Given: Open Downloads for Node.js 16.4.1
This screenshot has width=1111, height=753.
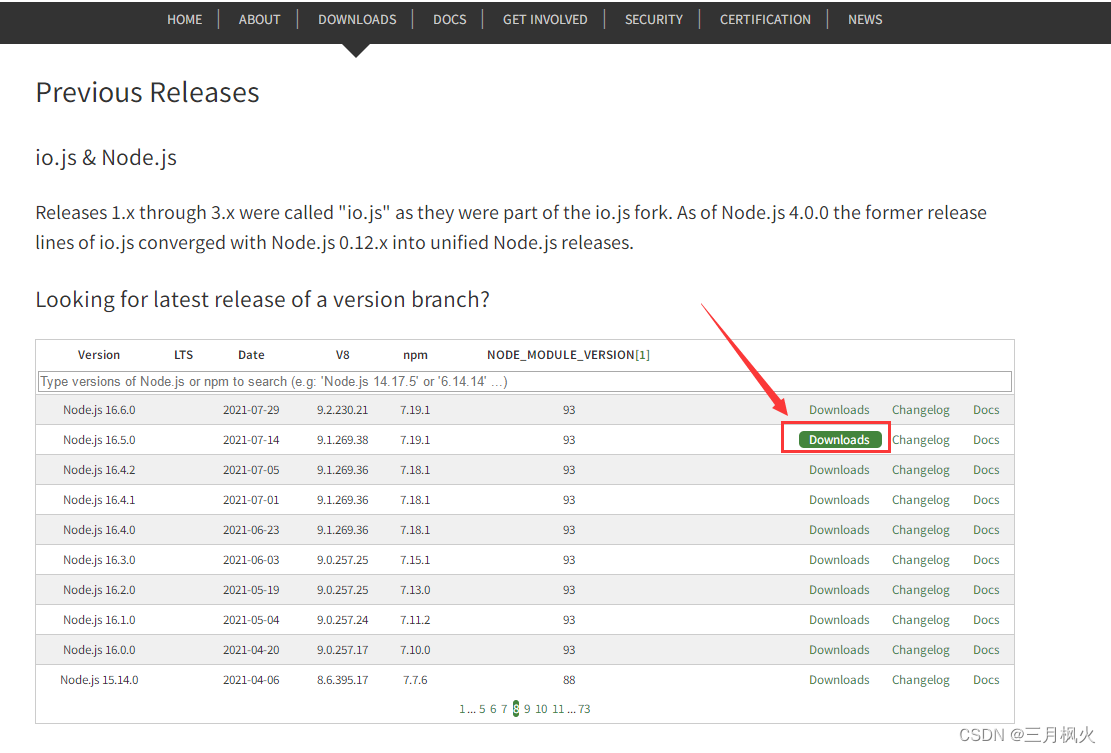Looking at the screenshot, I should pyautogui.click(x=839, y=500).
